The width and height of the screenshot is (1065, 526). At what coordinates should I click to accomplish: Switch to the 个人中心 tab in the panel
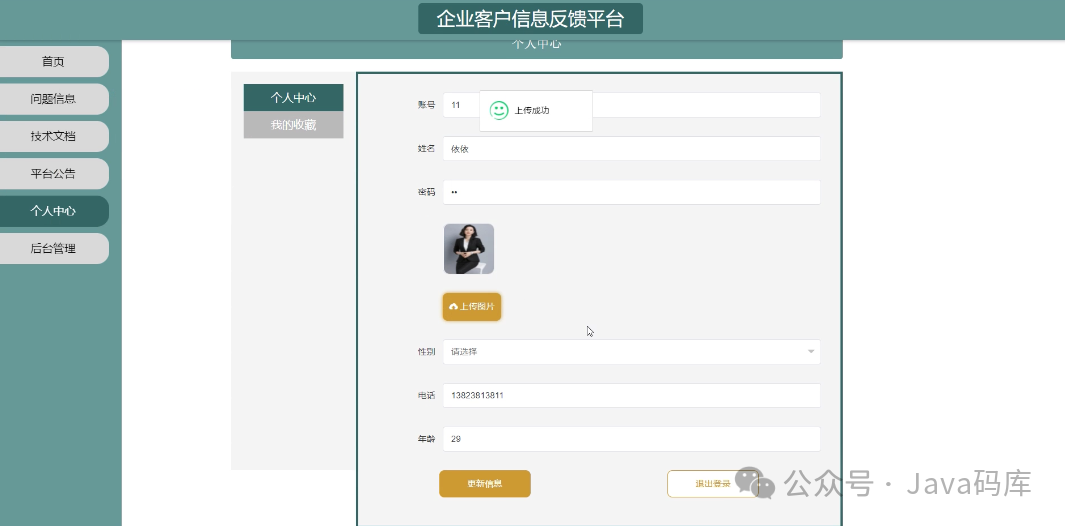coord(293,97)
